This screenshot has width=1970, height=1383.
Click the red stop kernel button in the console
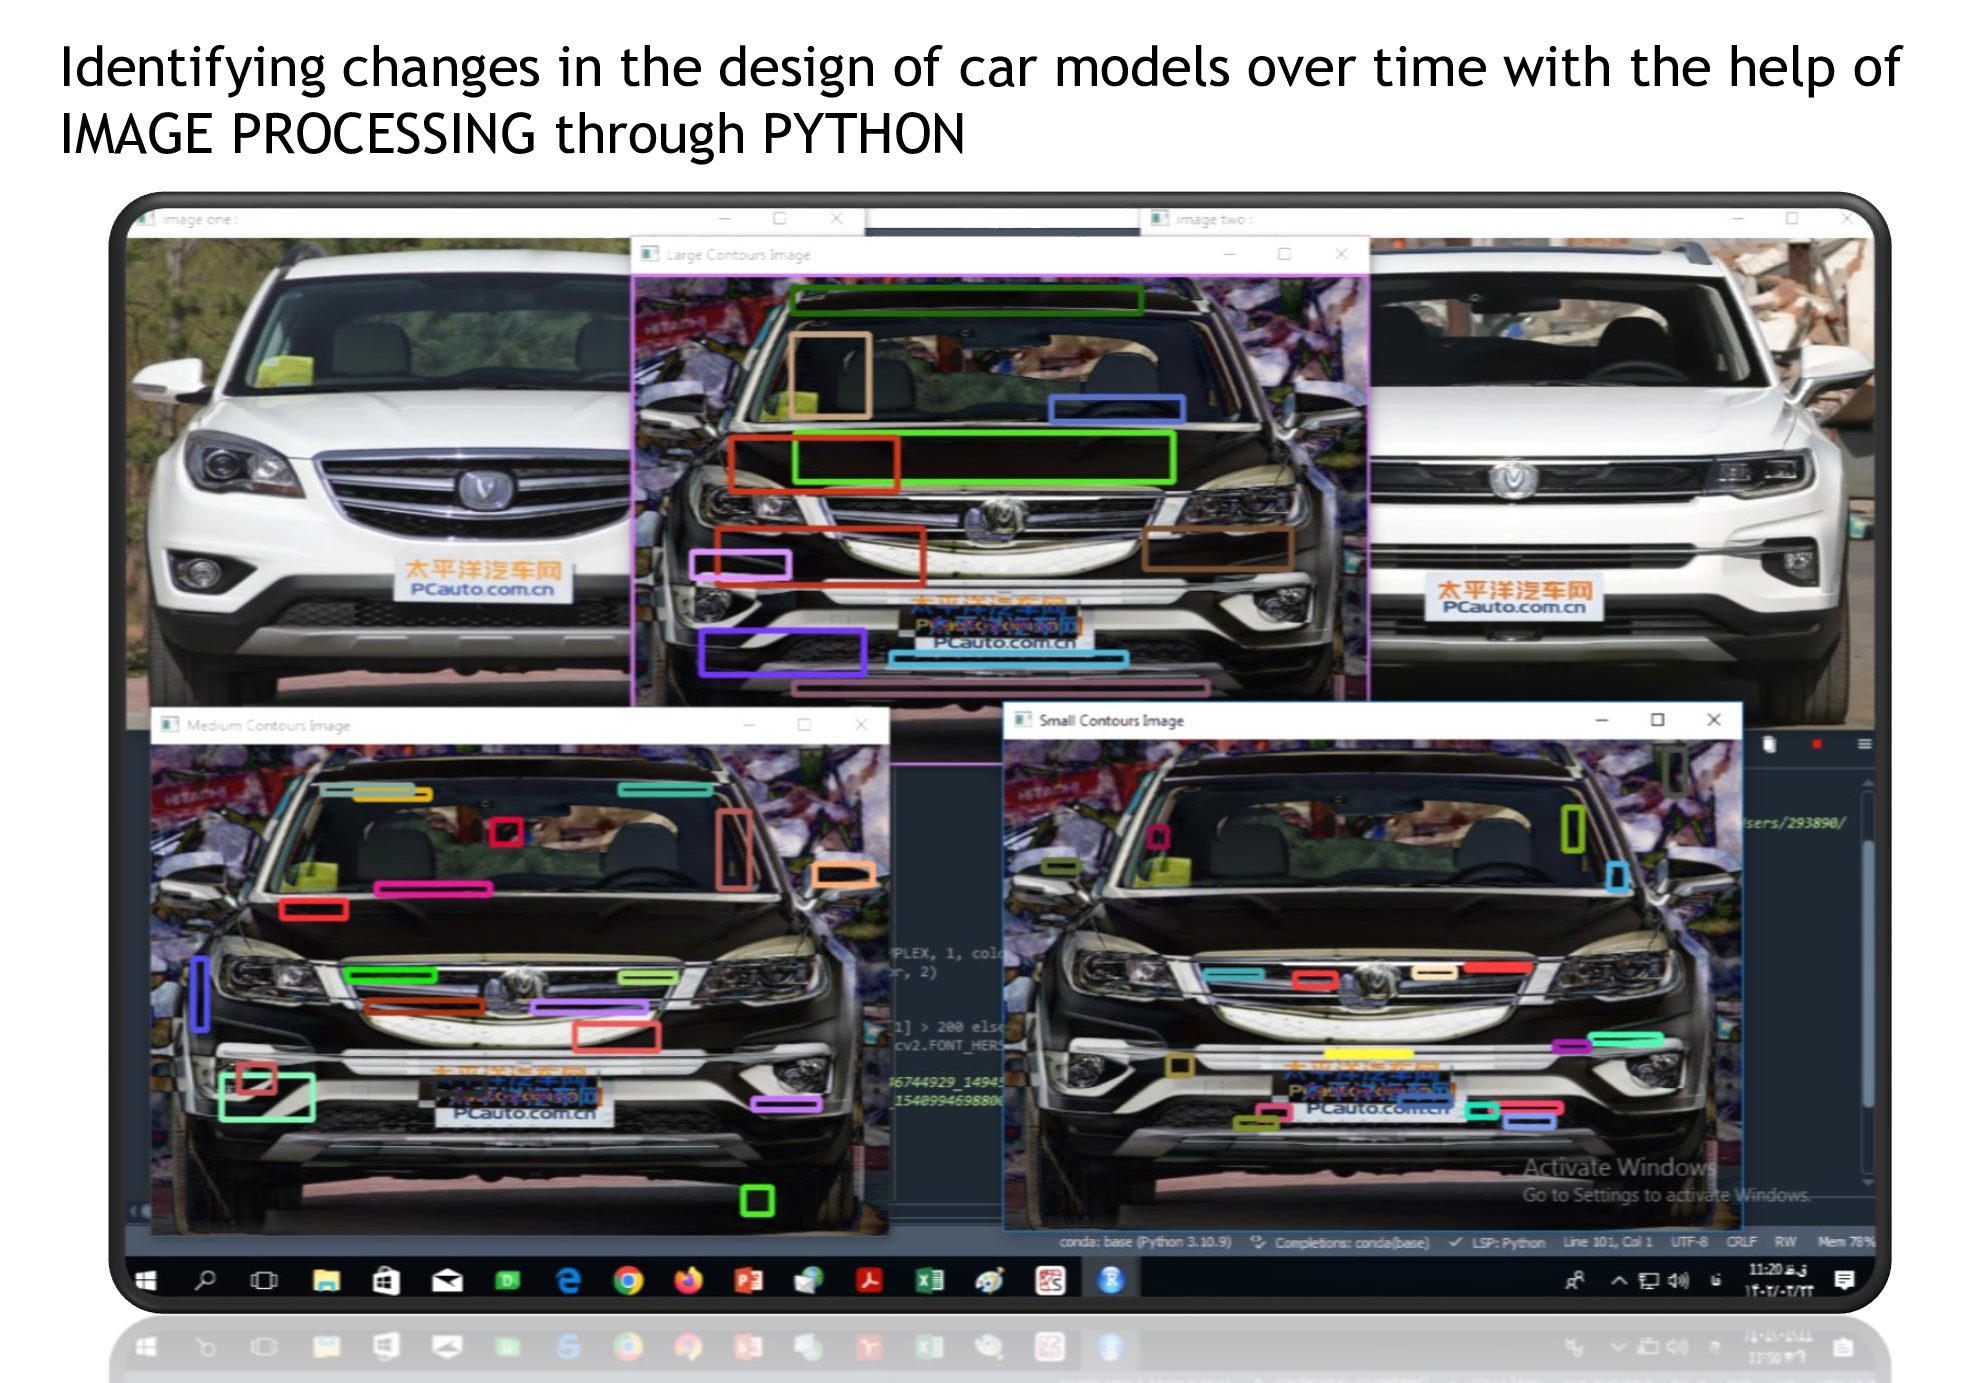(x=1817, y=744)
